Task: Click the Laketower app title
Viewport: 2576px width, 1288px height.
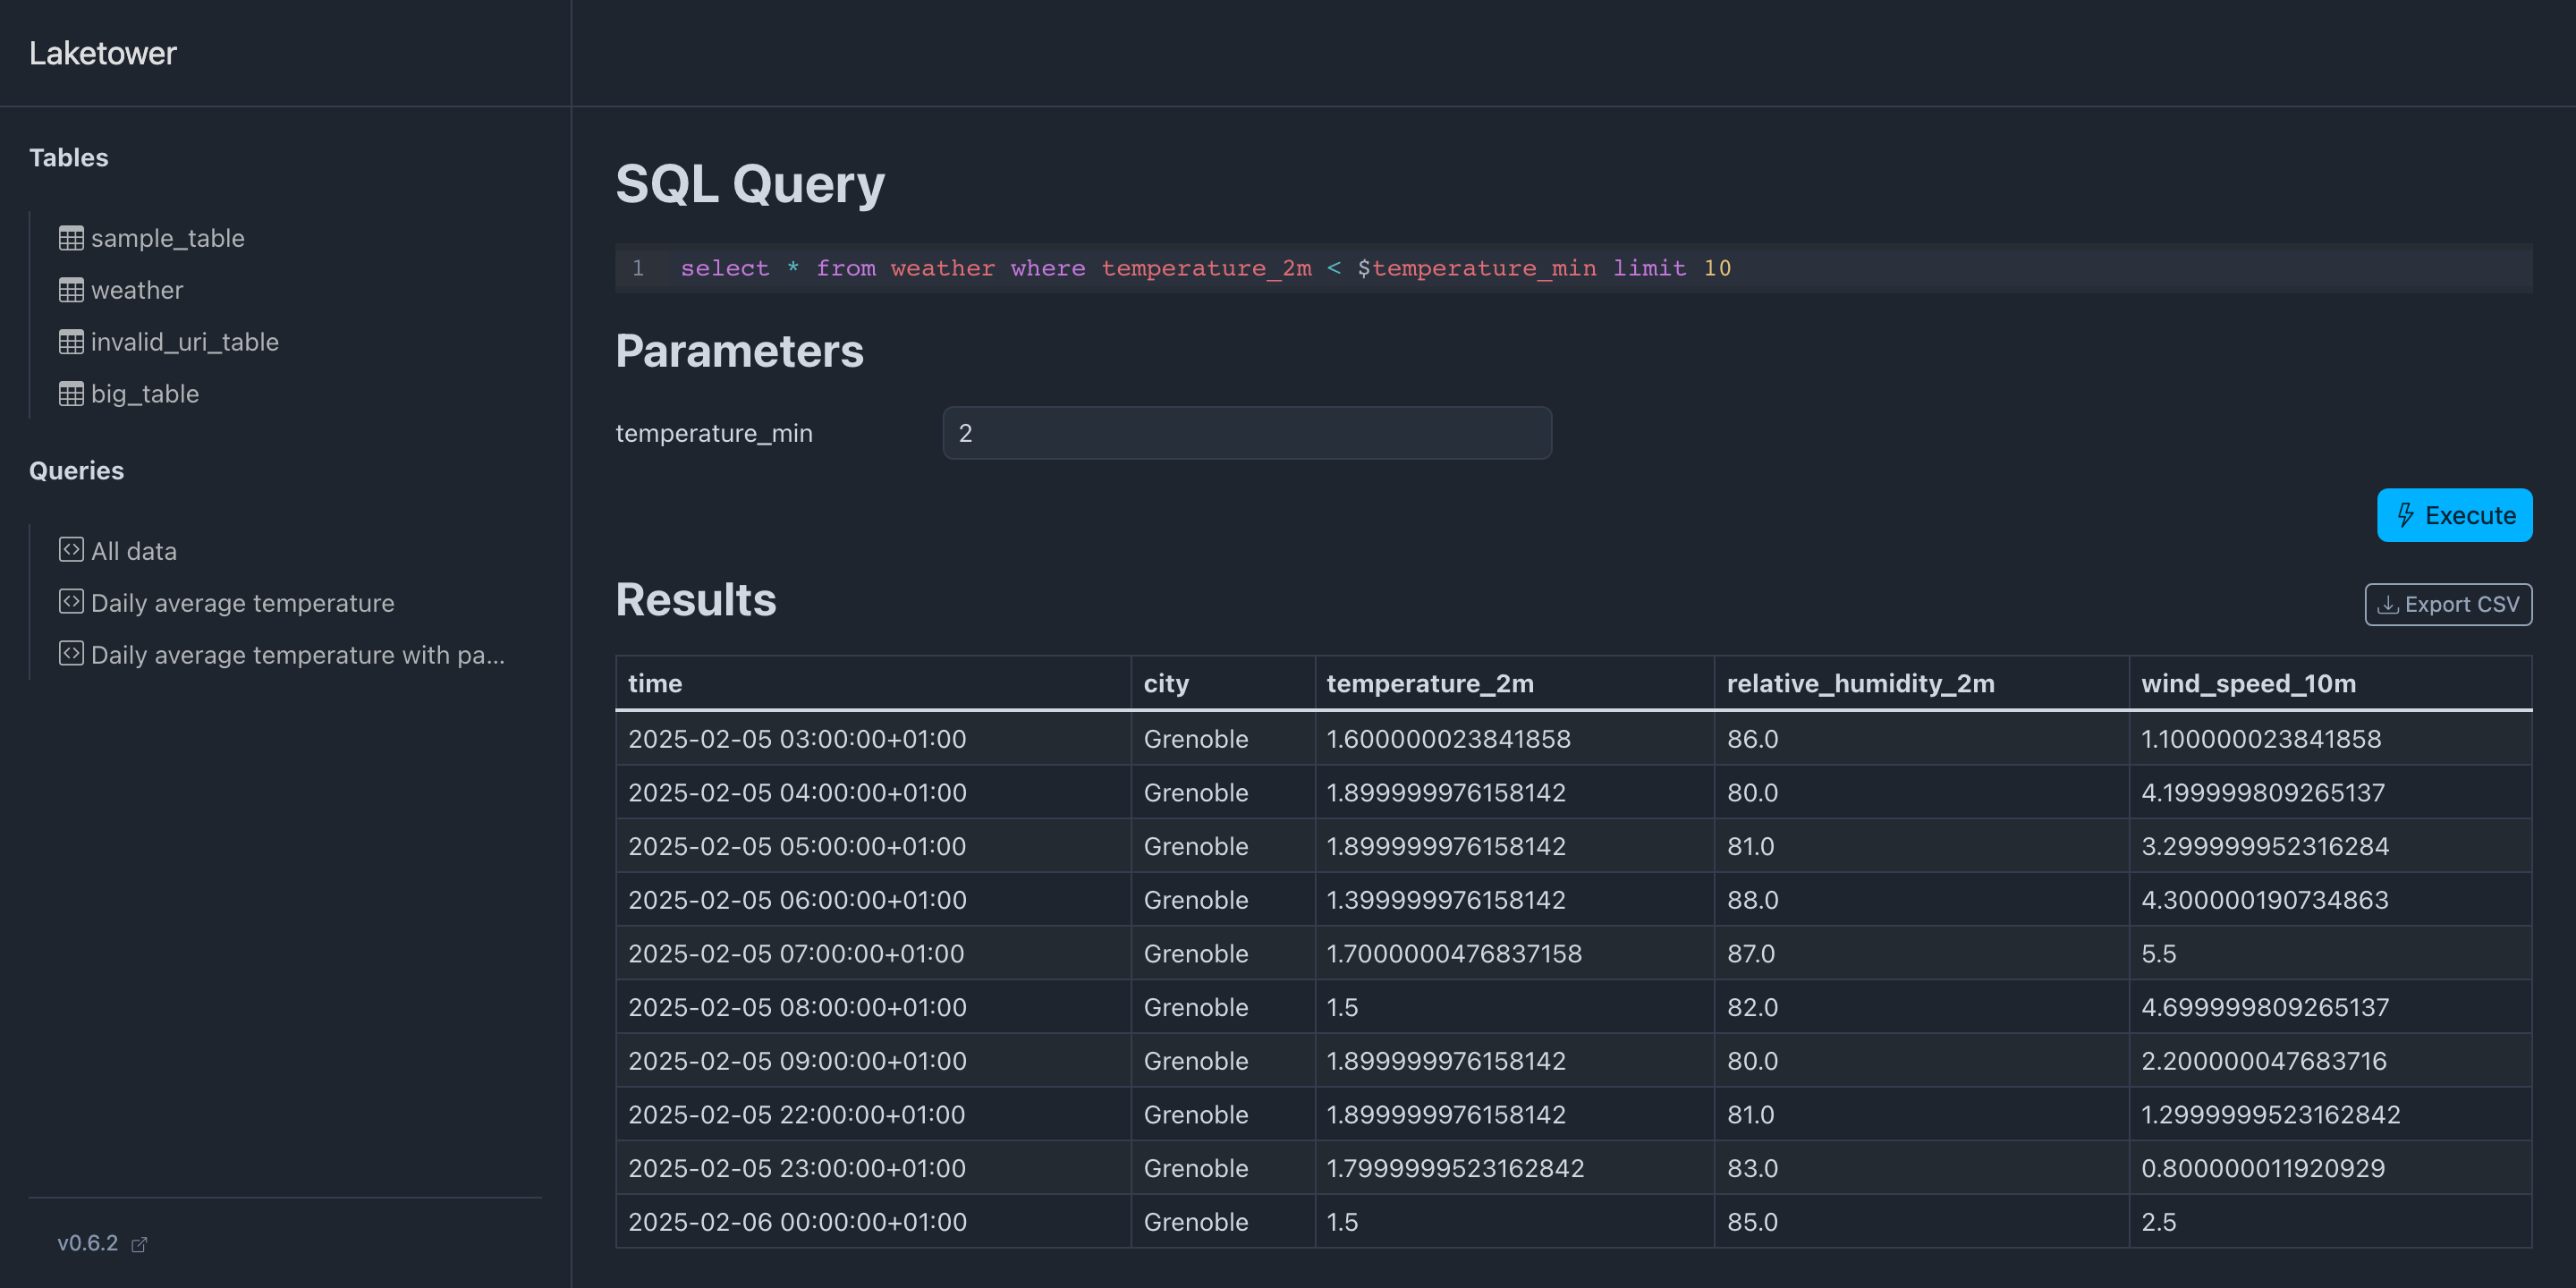Action: 103,53
